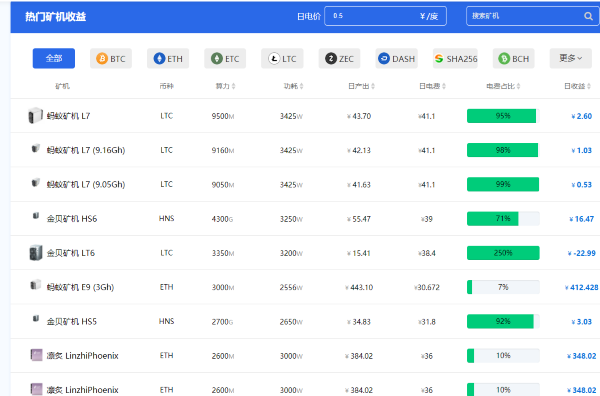The image size is (600, 396).
Task: Select the 全部 tab
Action: click(54, 58)
